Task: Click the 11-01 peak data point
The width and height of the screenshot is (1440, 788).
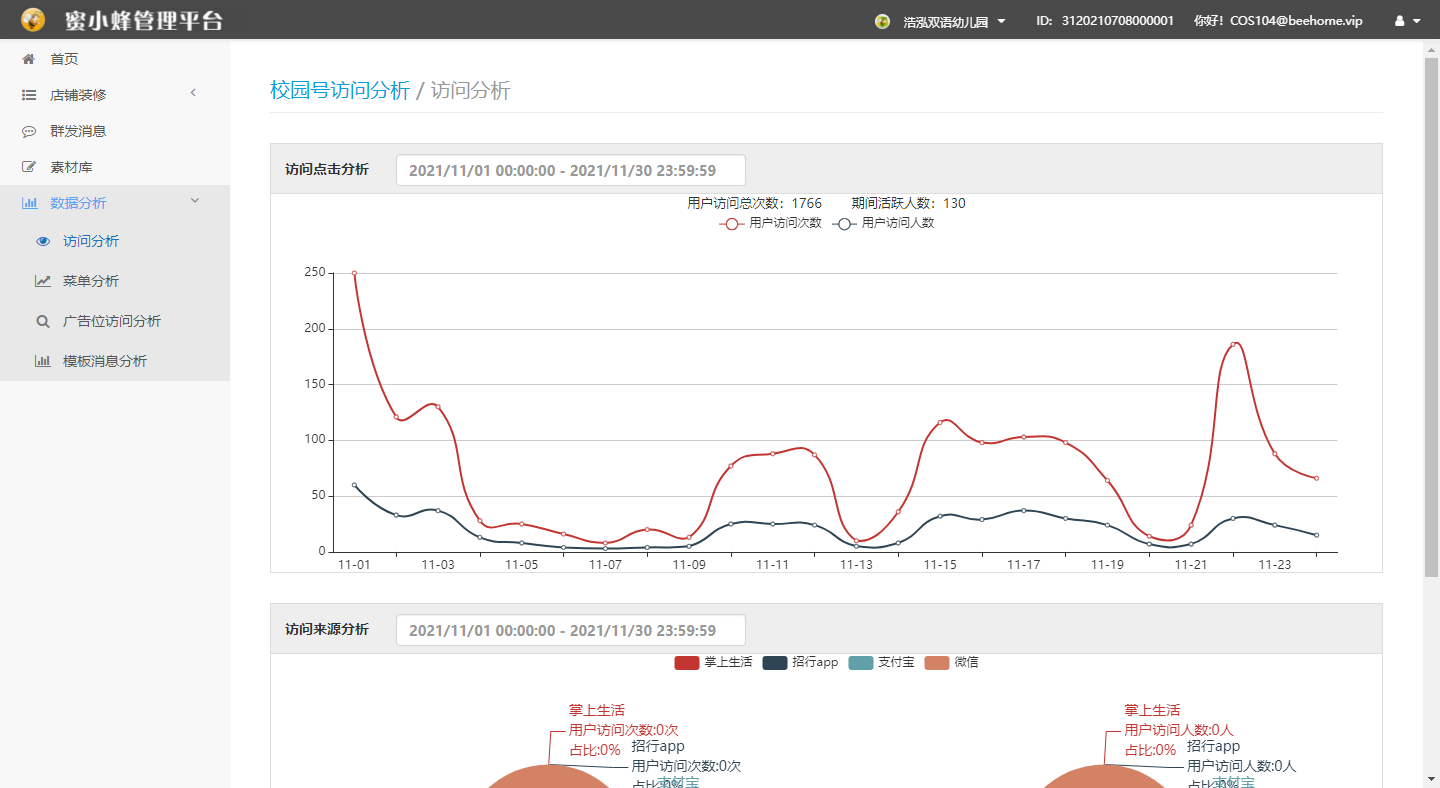Action: 354,273
